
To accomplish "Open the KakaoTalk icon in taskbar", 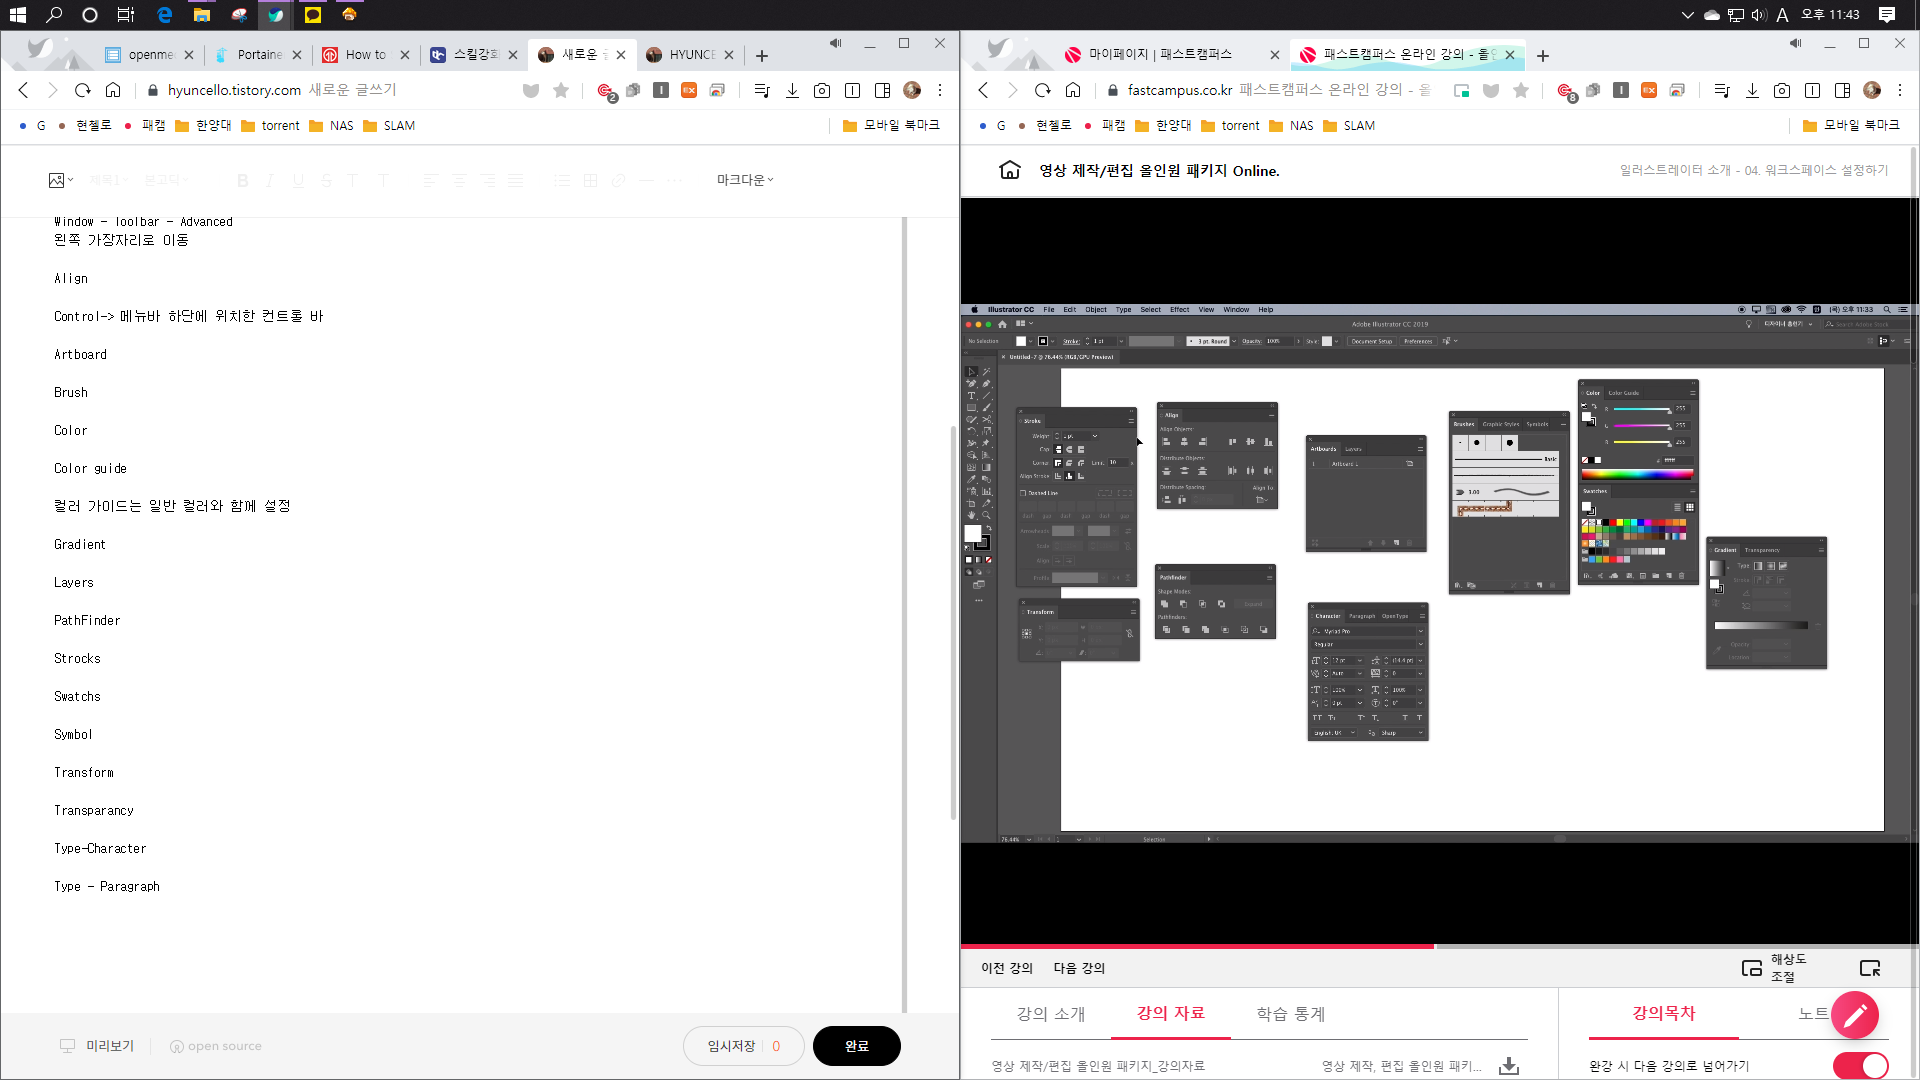I will [313, 15].
